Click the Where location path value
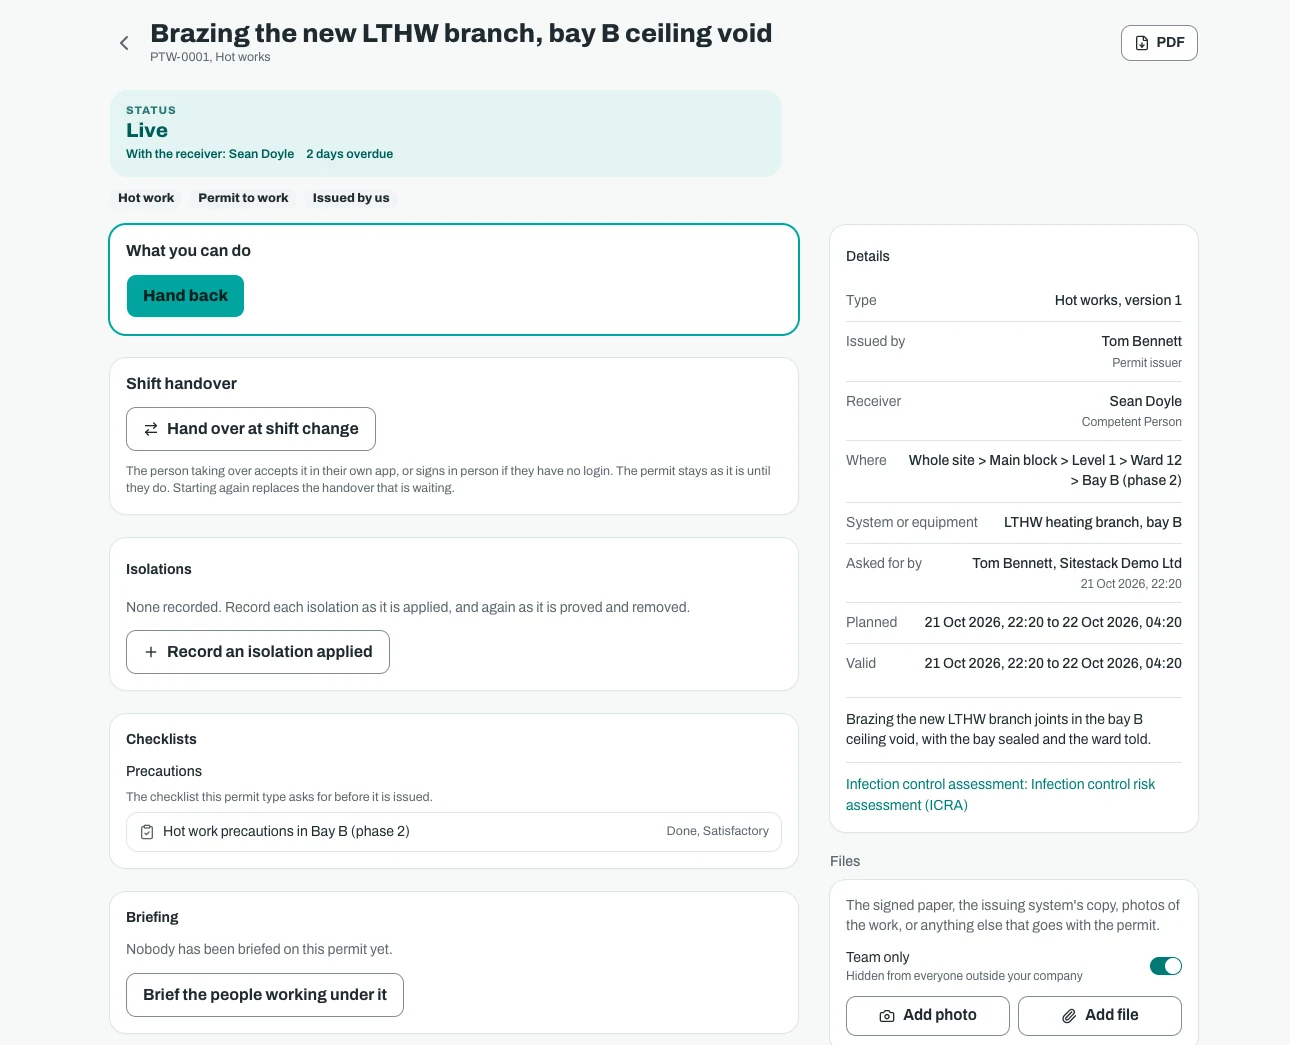This screenshot has width=1290, height=1045. [1045, 471]
